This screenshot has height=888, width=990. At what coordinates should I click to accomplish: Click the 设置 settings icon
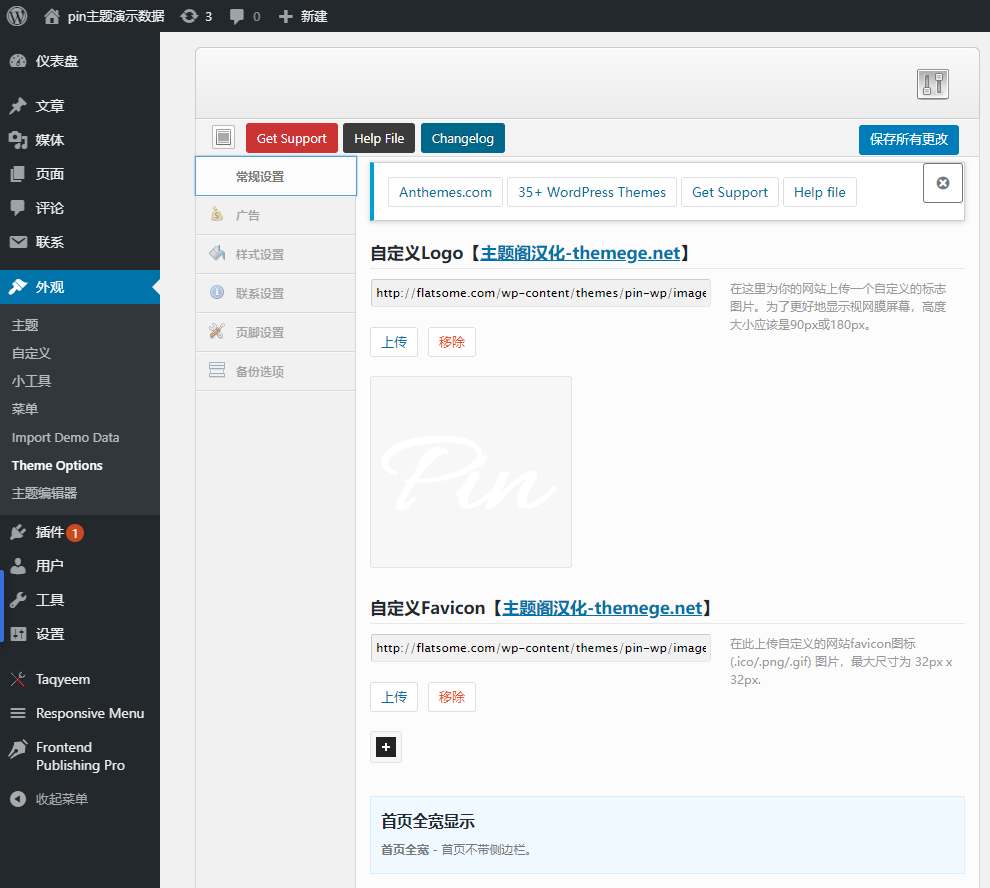pyautogui.click(x=18, y=634)
